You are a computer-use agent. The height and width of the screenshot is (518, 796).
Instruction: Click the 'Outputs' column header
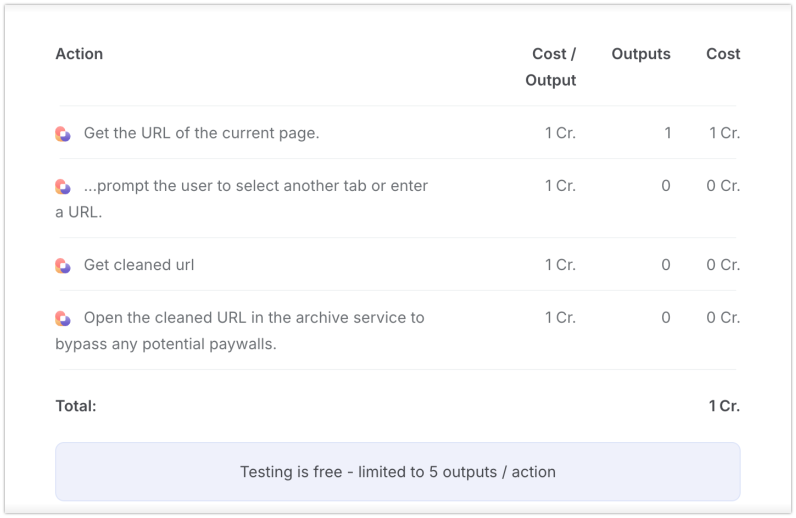641,54
